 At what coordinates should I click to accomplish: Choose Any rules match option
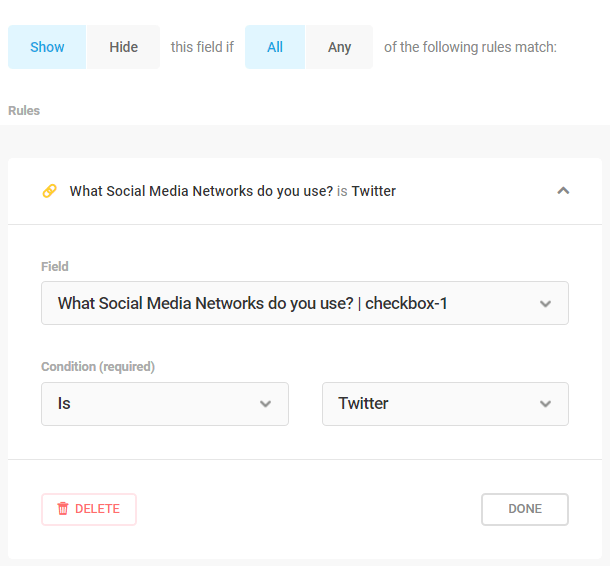[339, 47]
